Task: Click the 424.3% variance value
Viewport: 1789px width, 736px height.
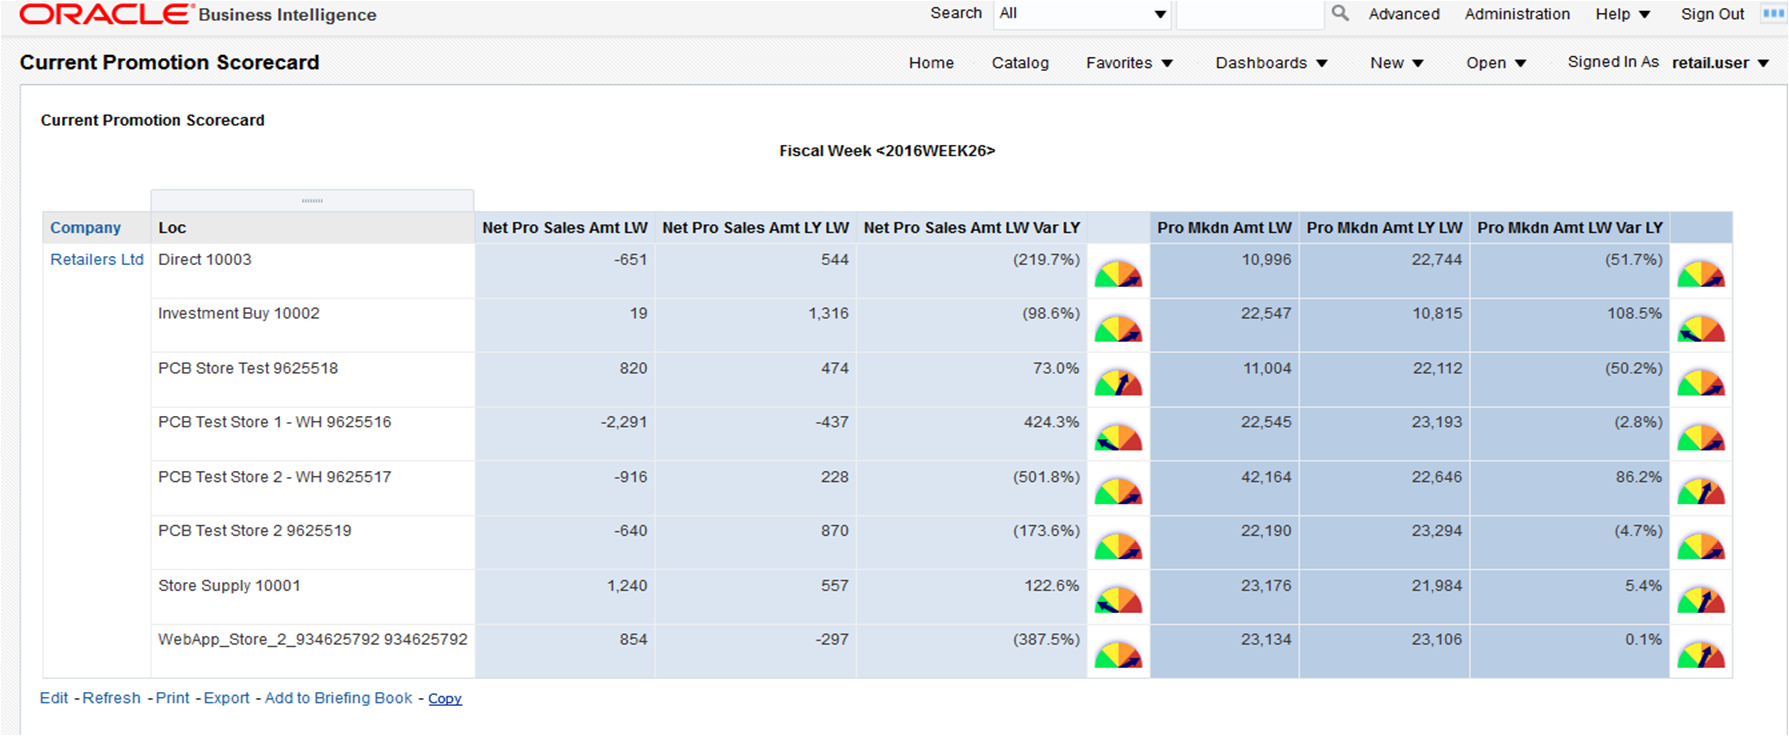Action: coord(1051,422)
